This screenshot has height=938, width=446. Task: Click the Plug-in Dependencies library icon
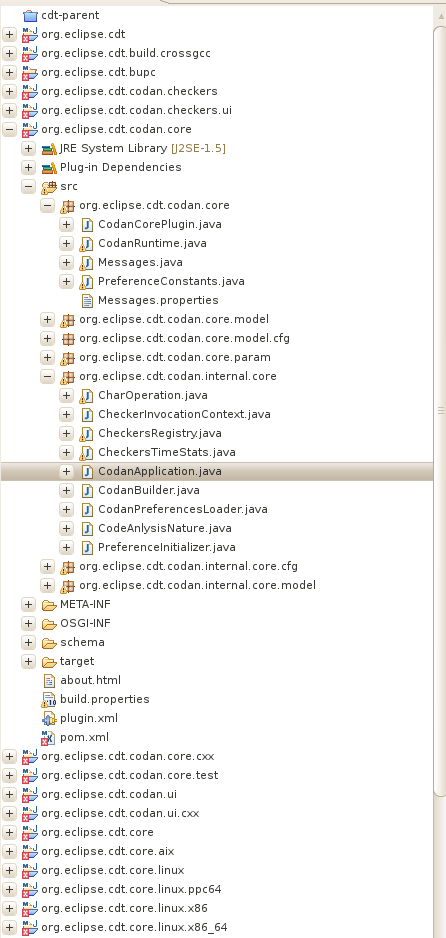49,168
